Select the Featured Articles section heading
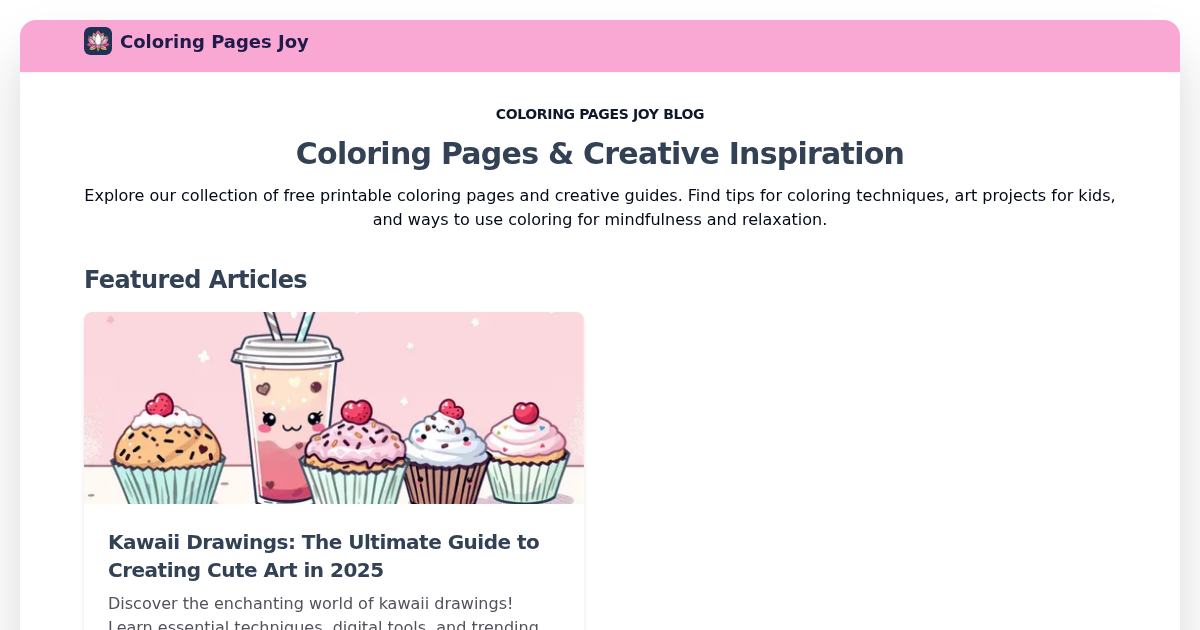Image resolution: width=1200 pixels, height=630 pixels. (195, 280)
